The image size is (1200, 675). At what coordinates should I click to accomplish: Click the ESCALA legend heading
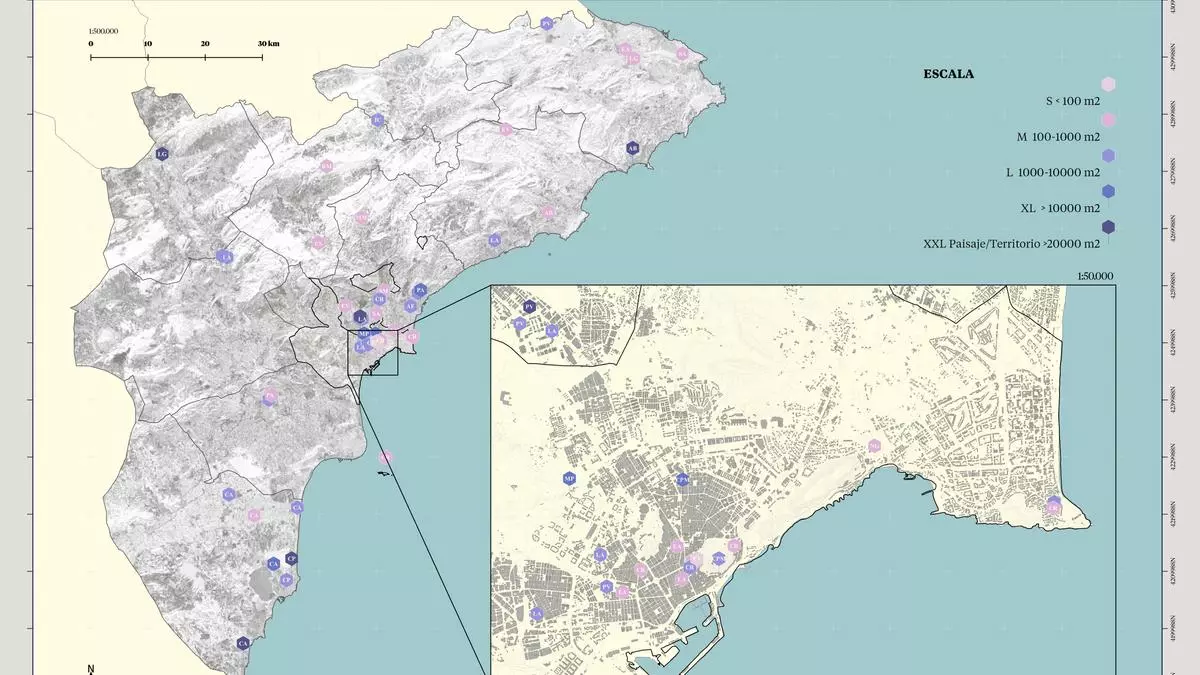[949, 73]
